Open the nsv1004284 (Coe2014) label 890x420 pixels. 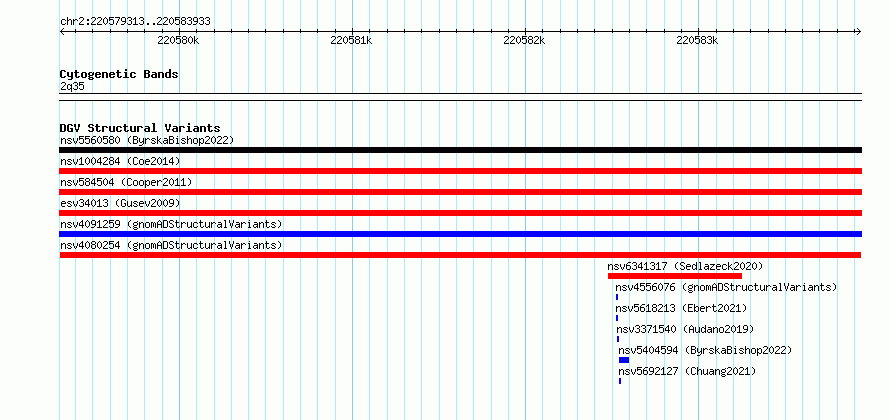click(120, 161)
